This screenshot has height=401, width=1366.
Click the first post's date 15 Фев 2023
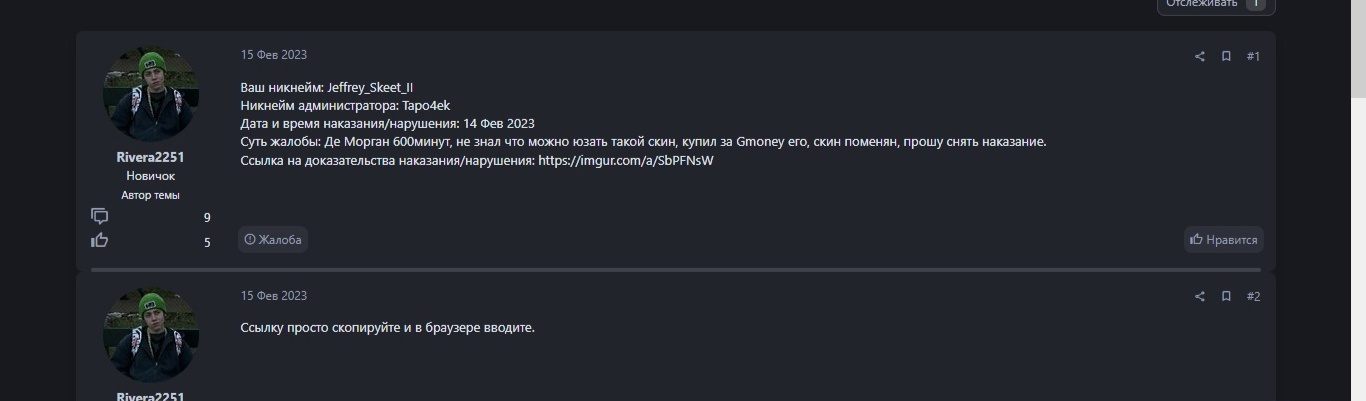(274, 55)
